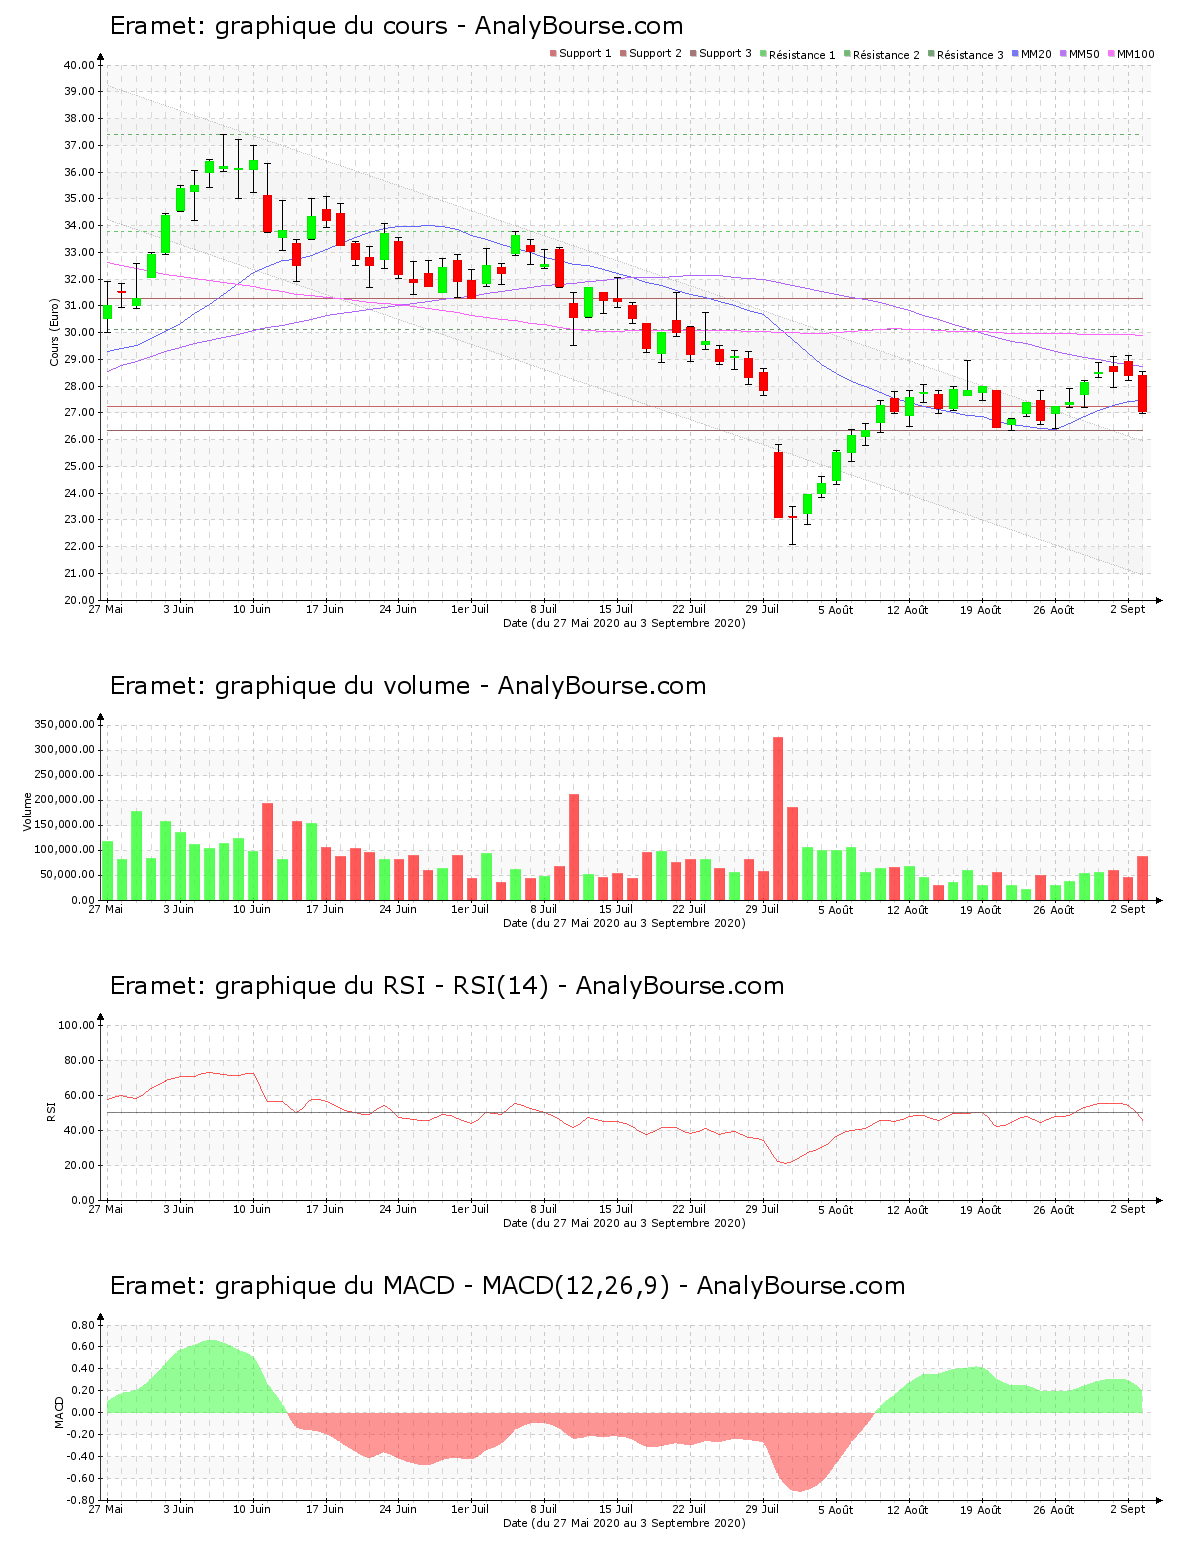Click the vertical 'RSI' axis label

[x=50, y=1111]
